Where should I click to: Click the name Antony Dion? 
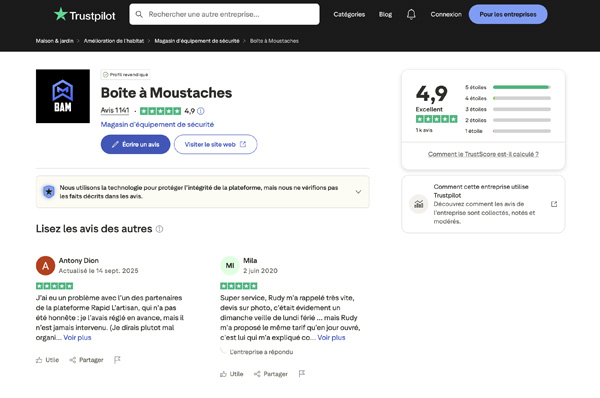[78, 261]
